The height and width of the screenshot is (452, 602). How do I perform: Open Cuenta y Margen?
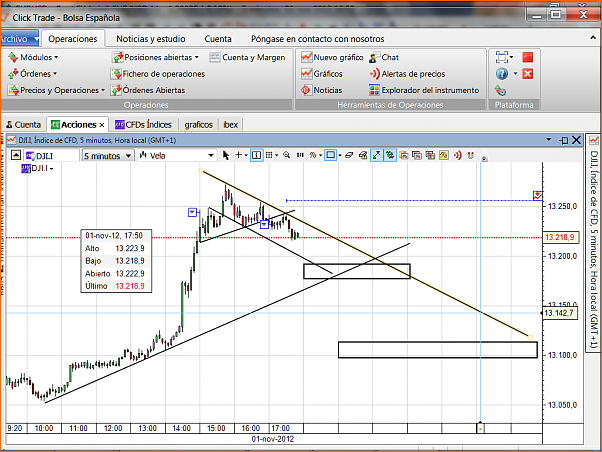(x=248, y=57)
